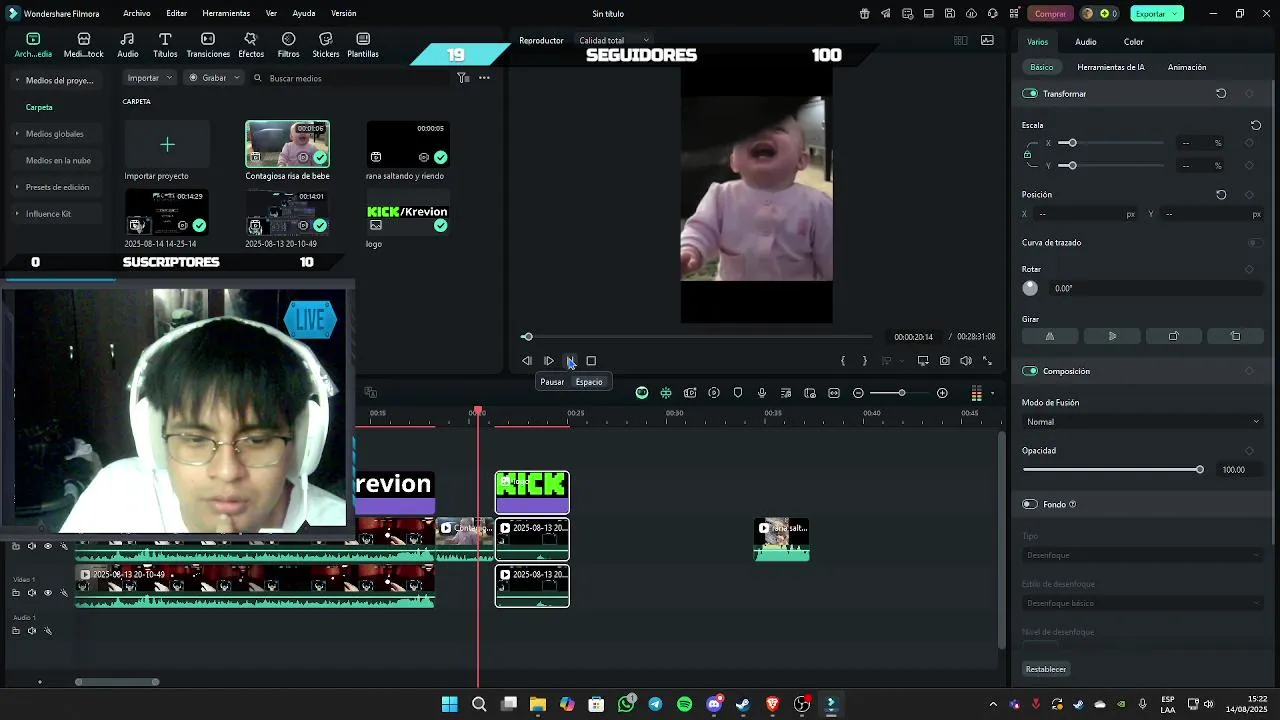Screen dimensions: 1280x720
Task: Take a snapshot with camera icon
Action: coord(944,361)
